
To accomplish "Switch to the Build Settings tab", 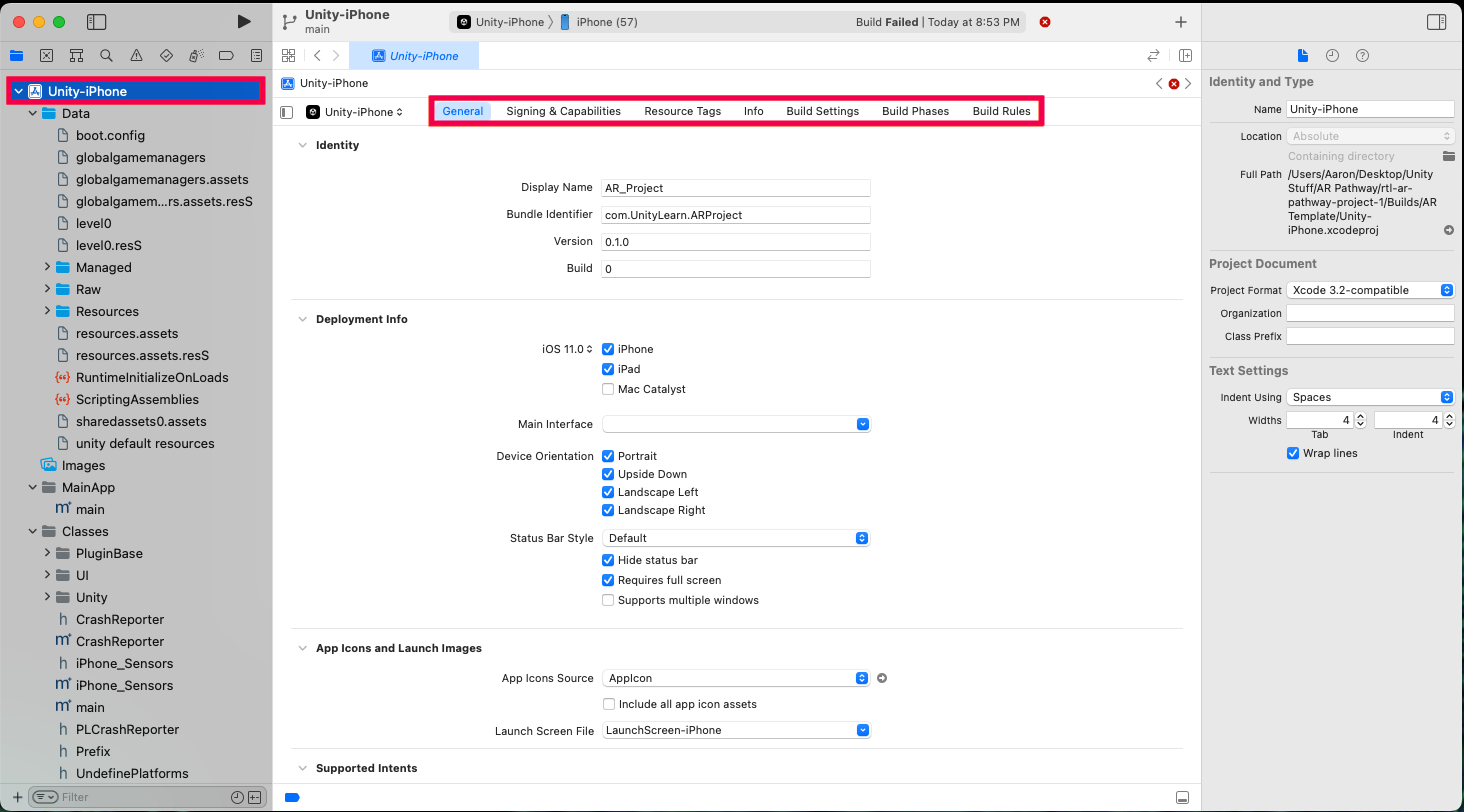I will tap(822, 111).
